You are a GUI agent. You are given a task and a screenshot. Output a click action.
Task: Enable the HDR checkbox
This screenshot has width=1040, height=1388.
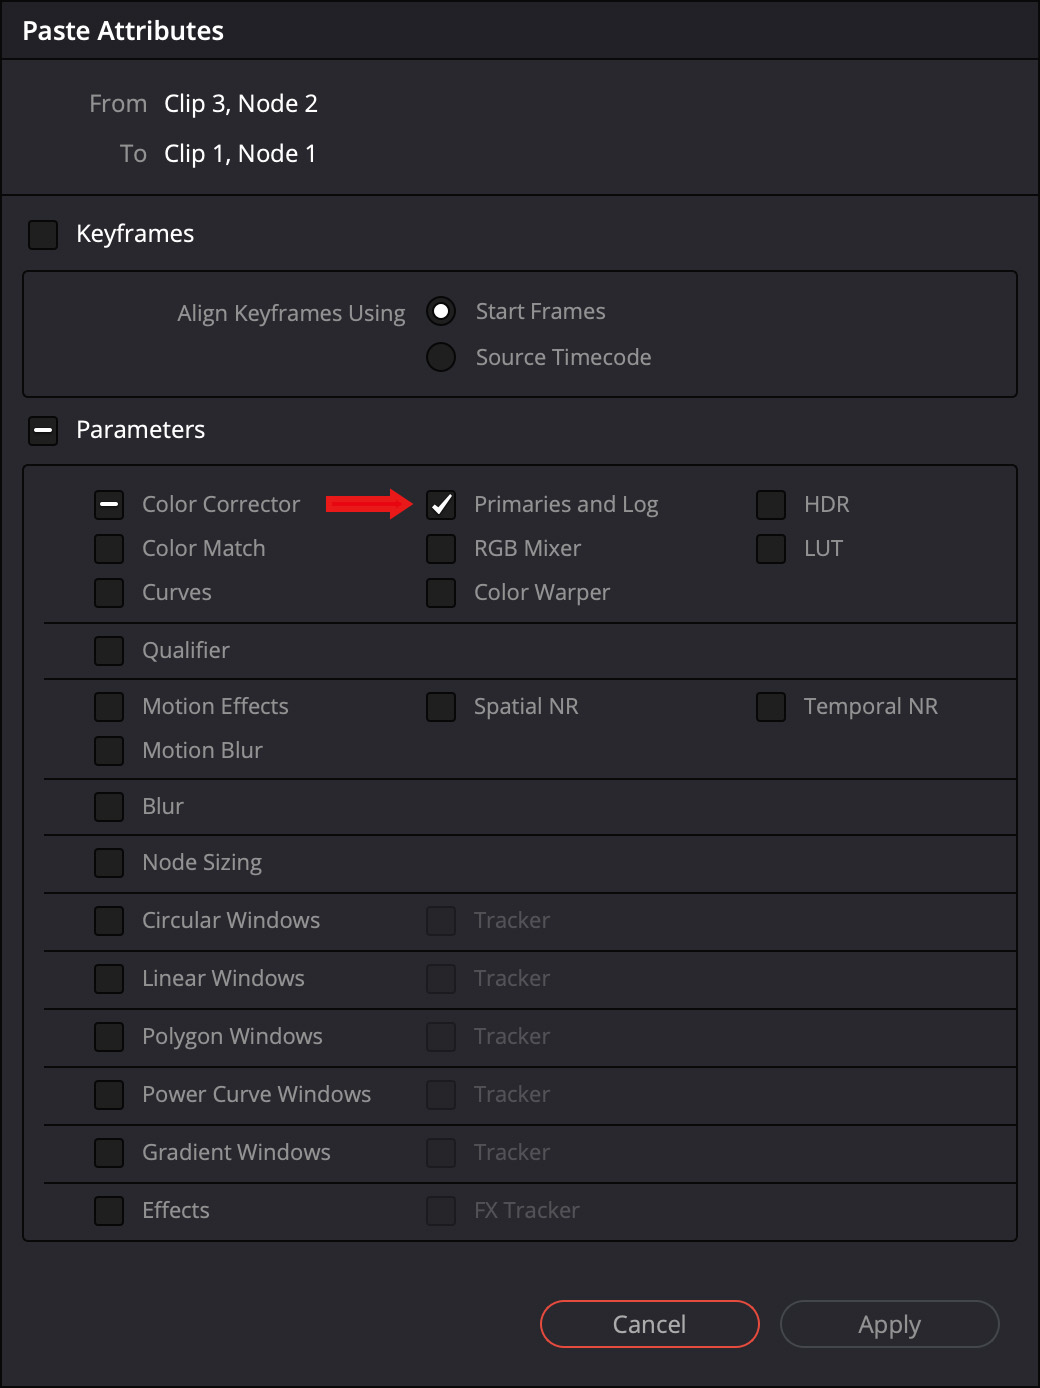tap(771, 505)
